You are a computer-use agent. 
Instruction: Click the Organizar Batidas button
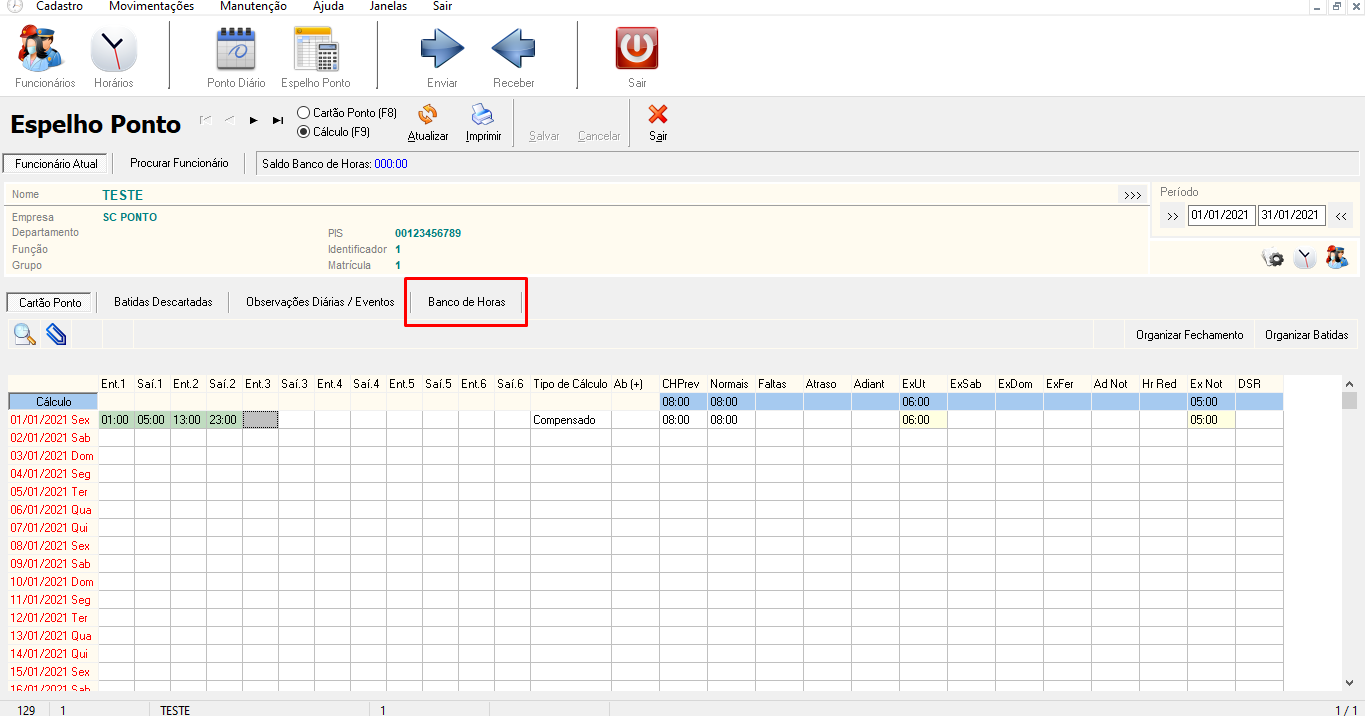point(1306,335)
